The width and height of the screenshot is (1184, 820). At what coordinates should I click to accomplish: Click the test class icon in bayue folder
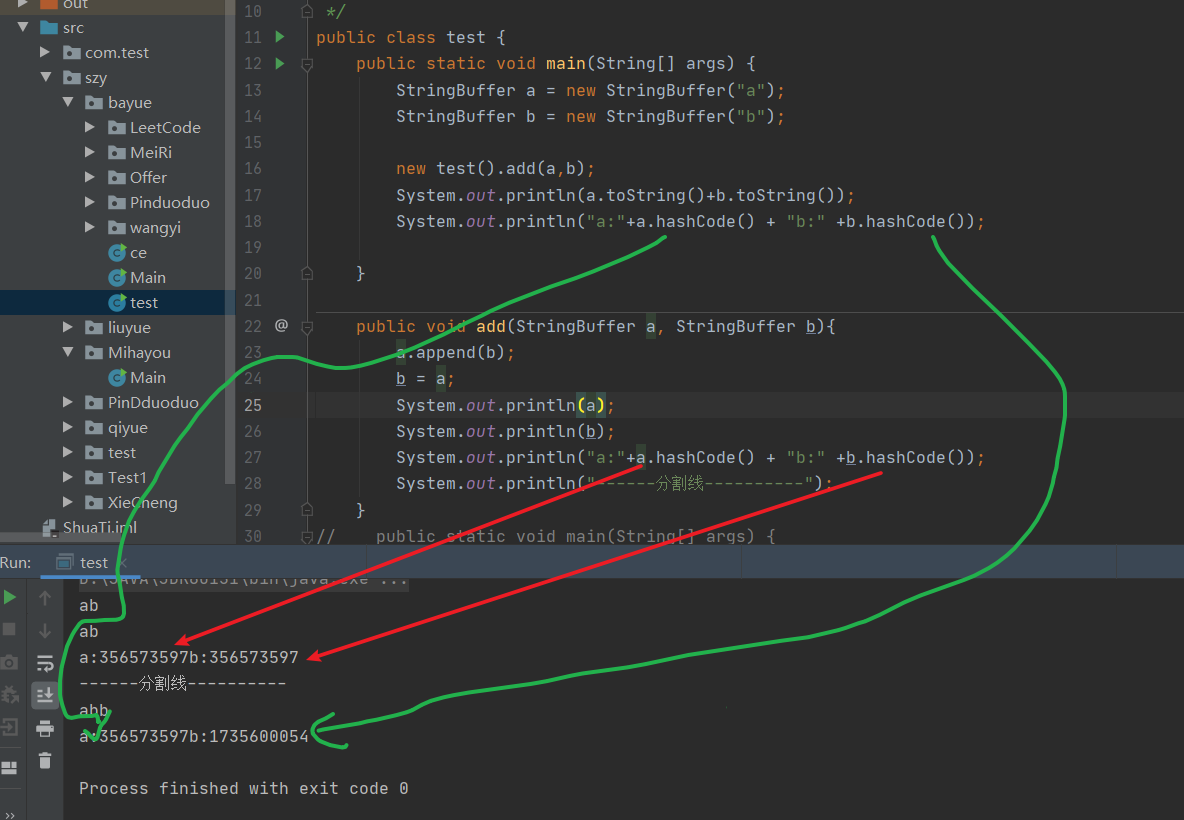click(x=117, y=302)
